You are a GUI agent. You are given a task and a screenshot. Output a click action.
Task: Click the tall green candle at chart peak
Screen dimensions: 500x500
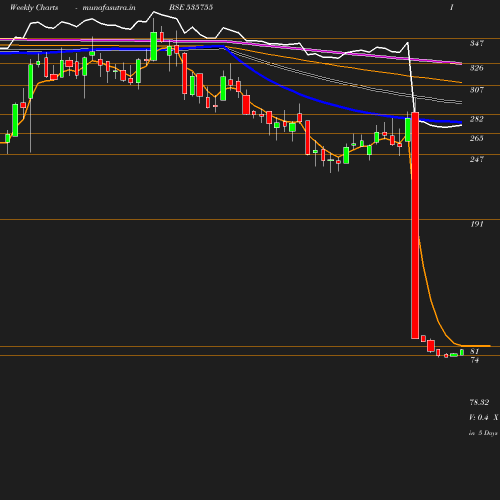point(154,46)
